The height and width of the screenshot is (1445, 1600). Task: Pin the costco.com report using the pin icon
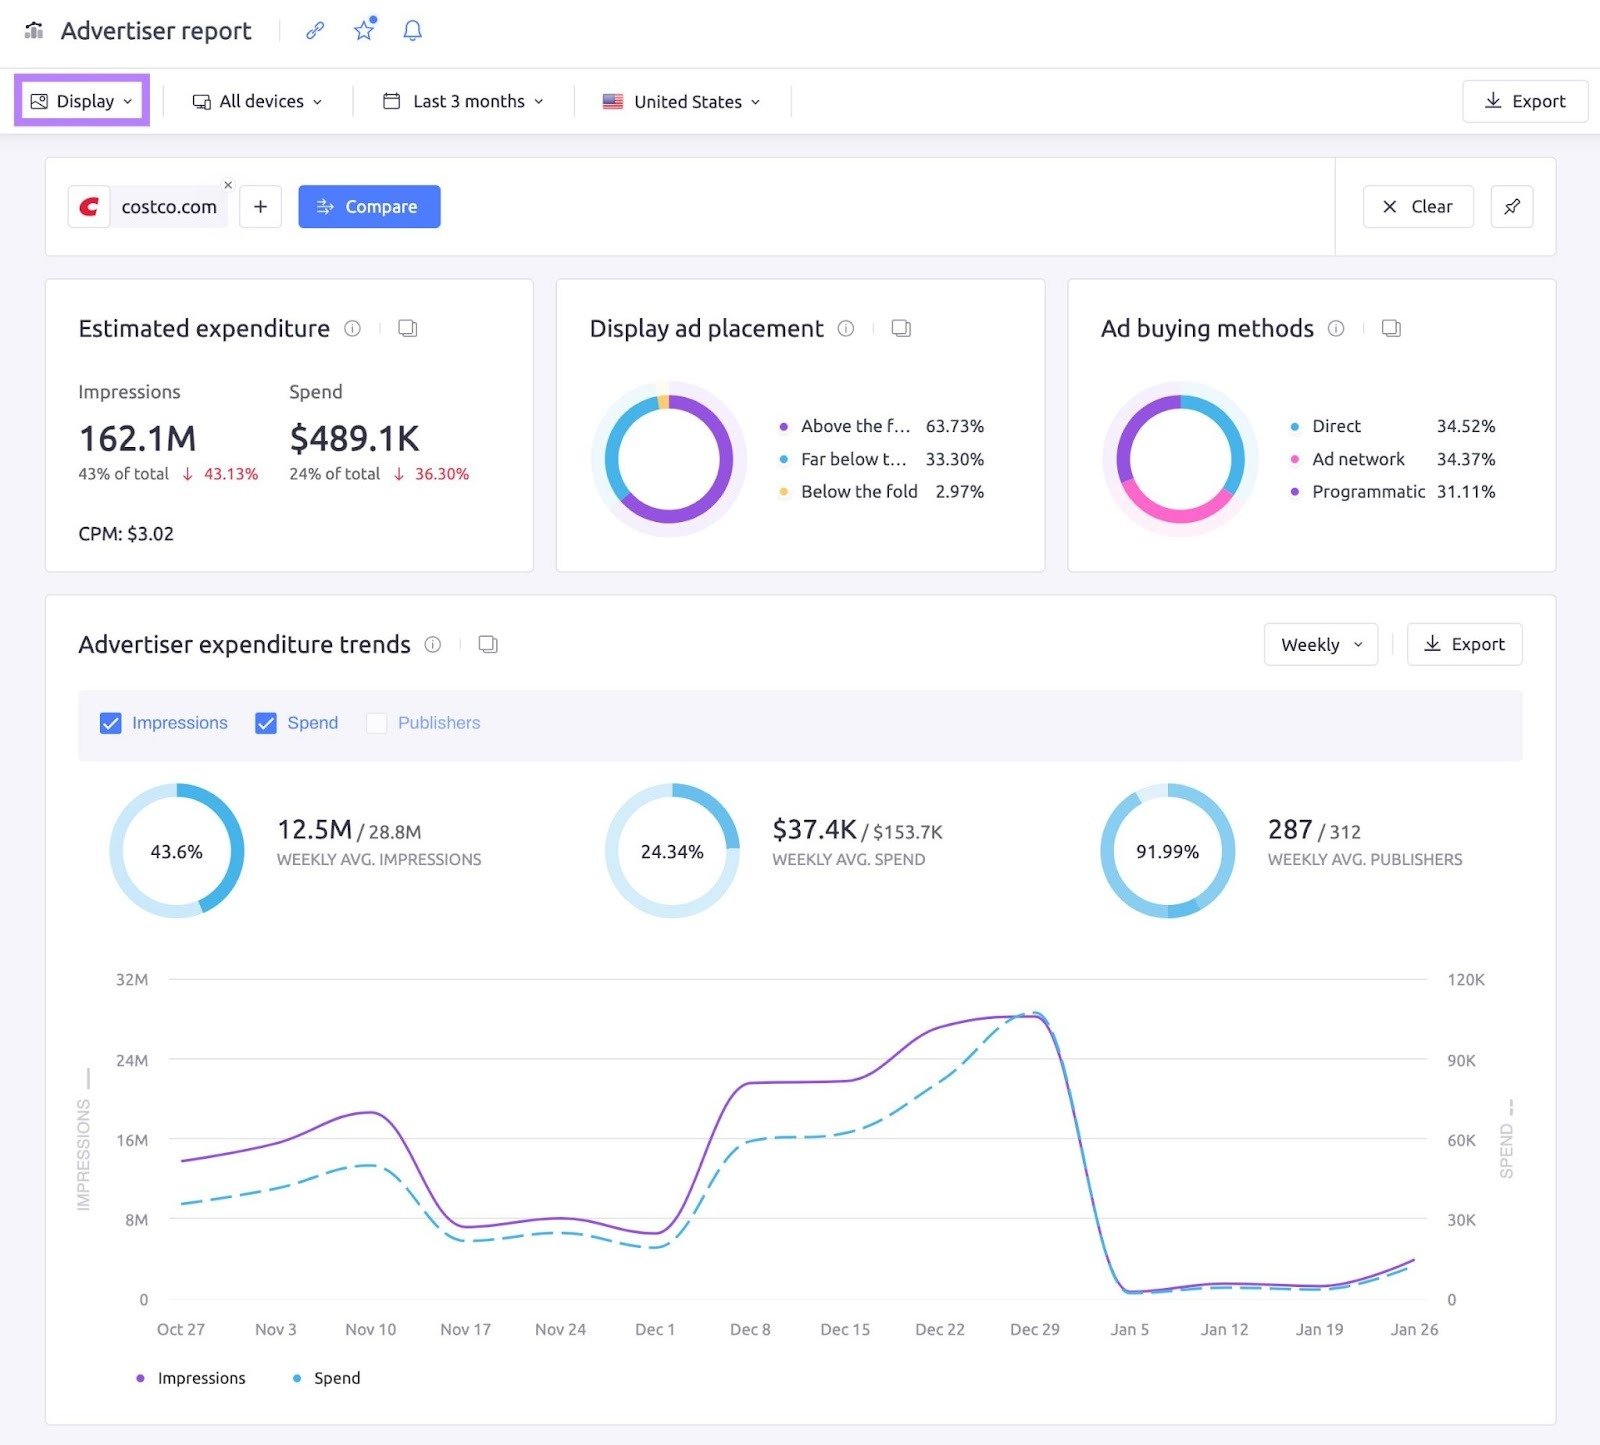coord(1511,206)
